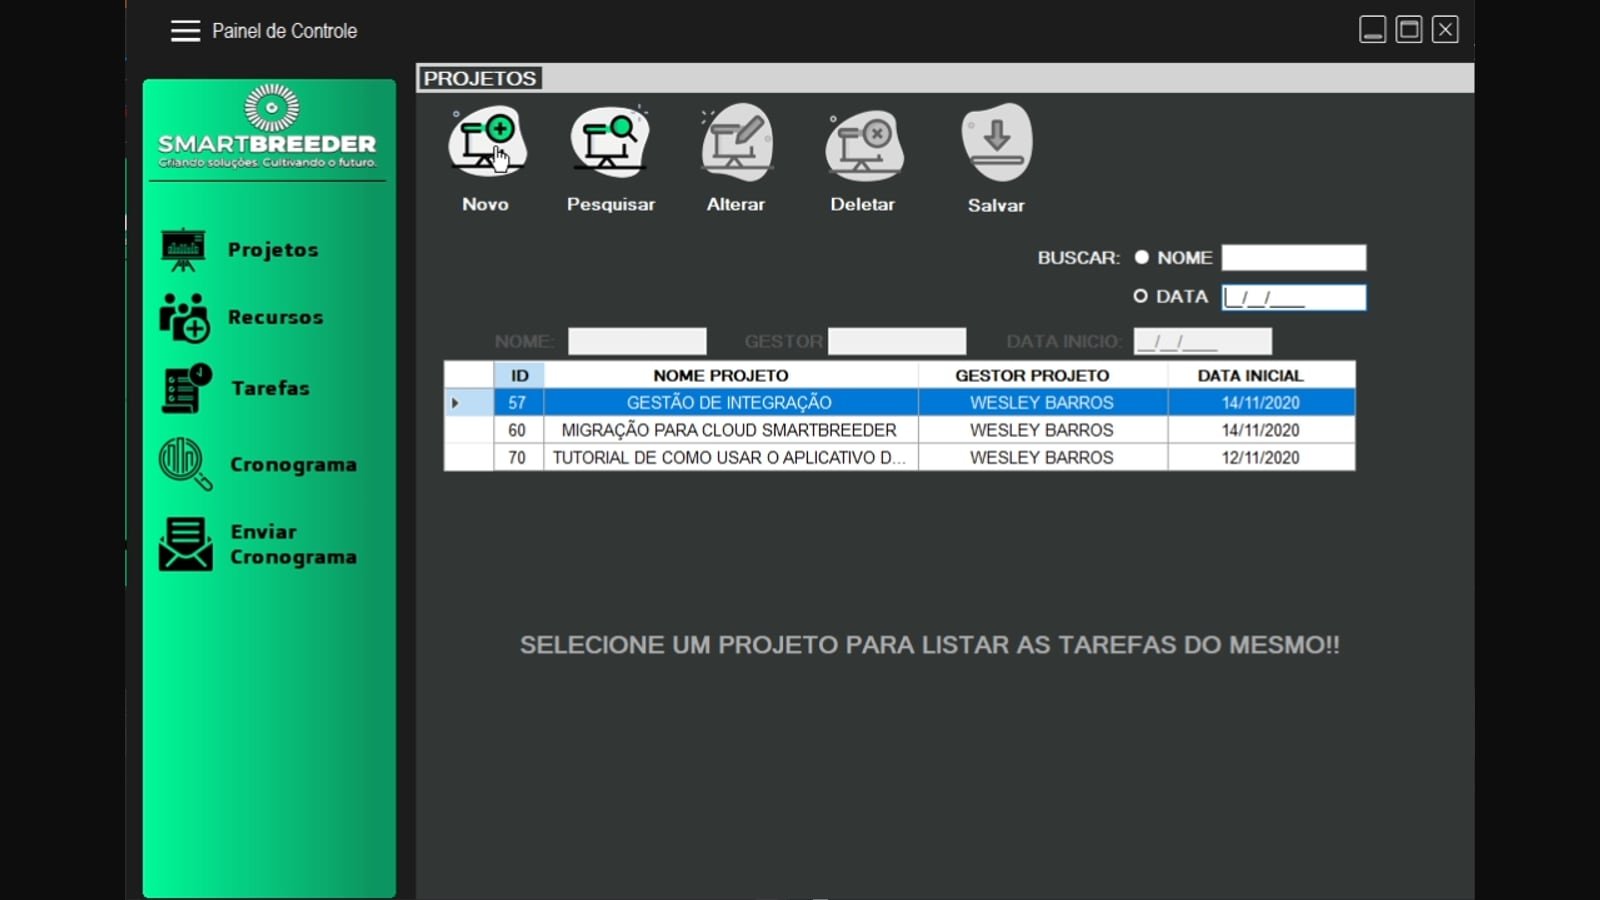Click the SmartBreeder logo

click(x=268, y=126)
